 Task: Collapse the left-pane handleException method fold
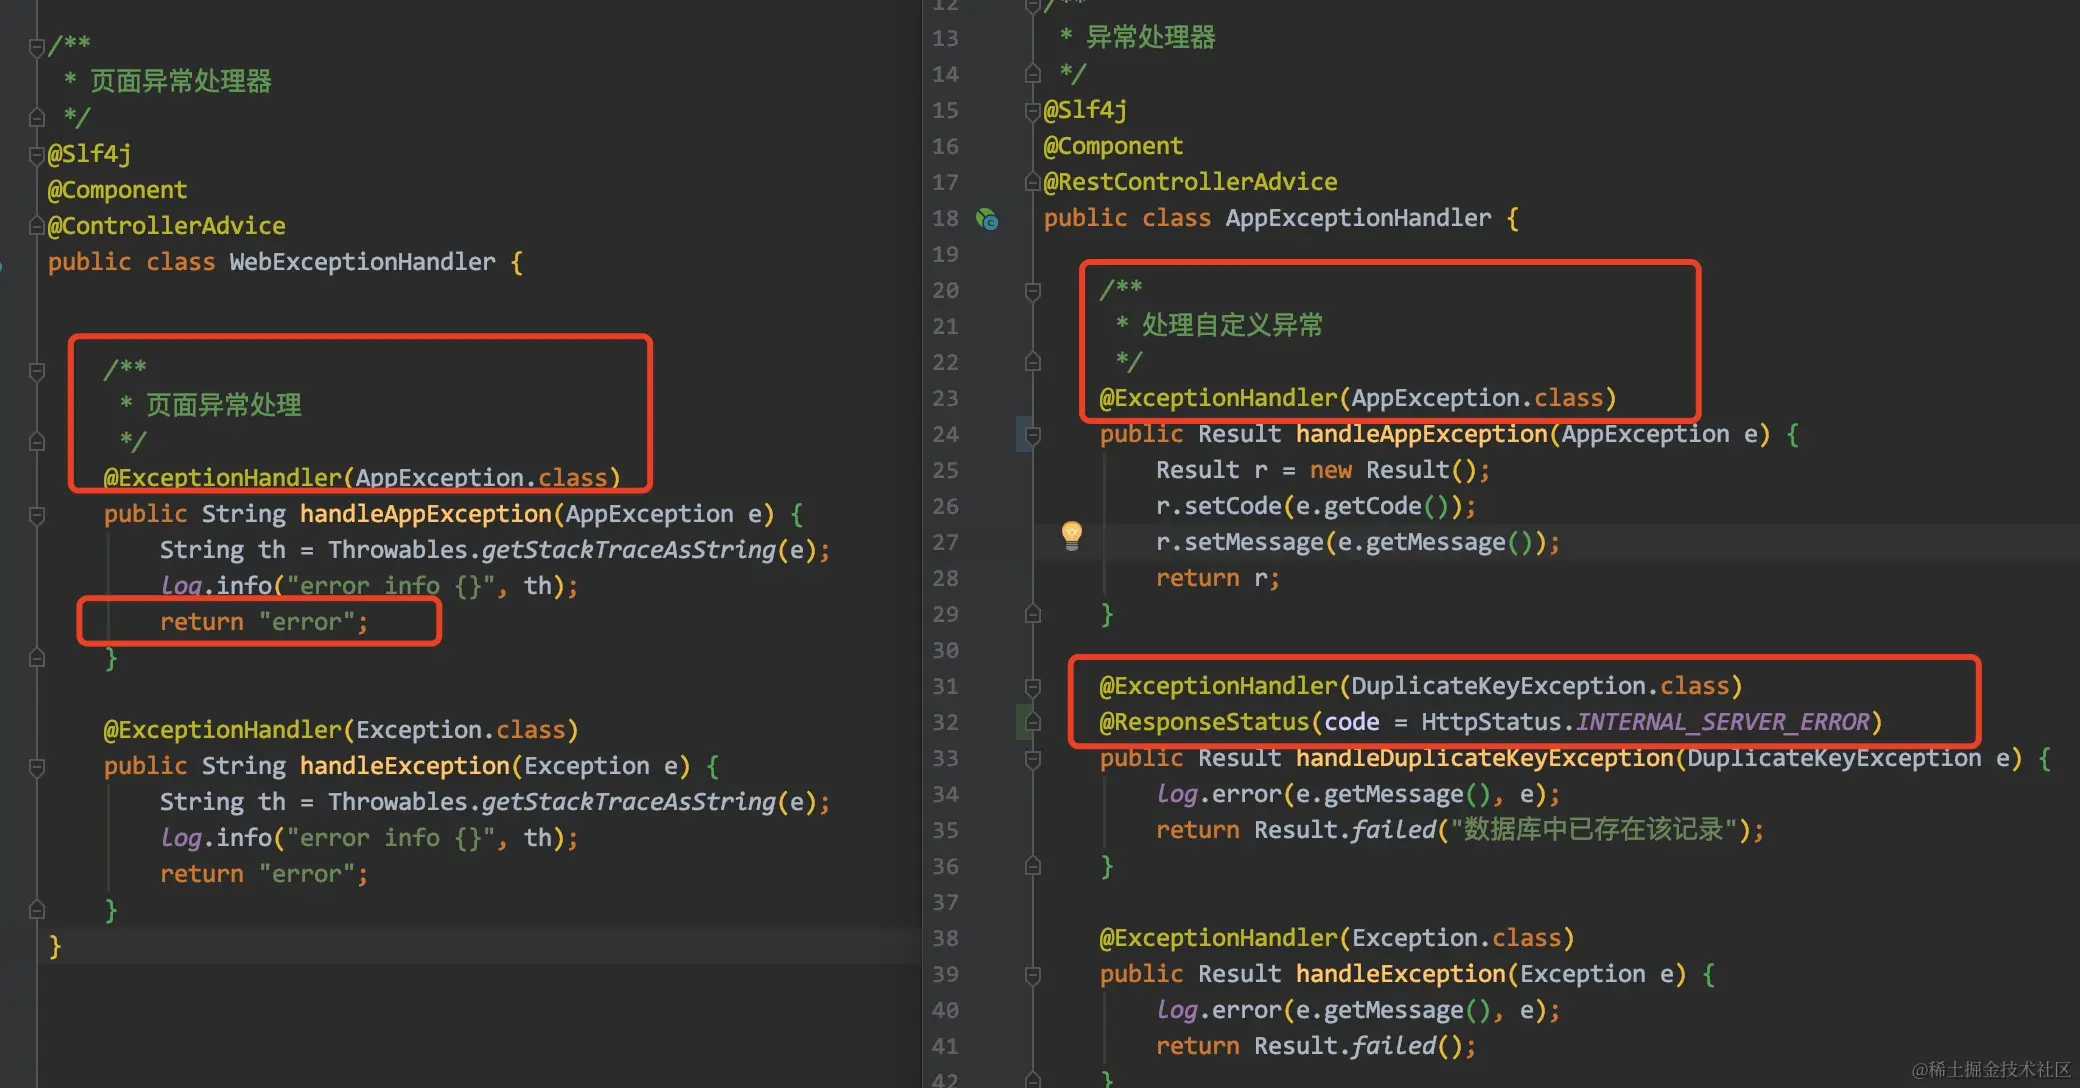(x=37, y=767)
